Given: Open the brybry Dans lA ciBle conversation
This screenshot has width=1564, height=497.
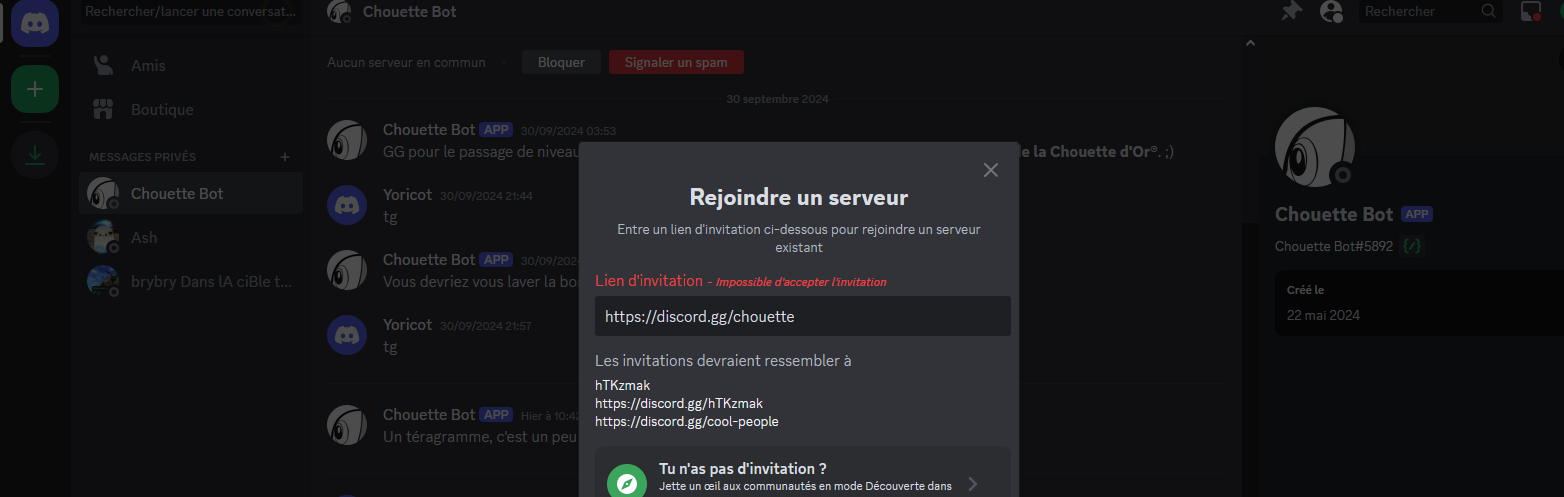Looking at the screenshot, I should click(190, 281).
